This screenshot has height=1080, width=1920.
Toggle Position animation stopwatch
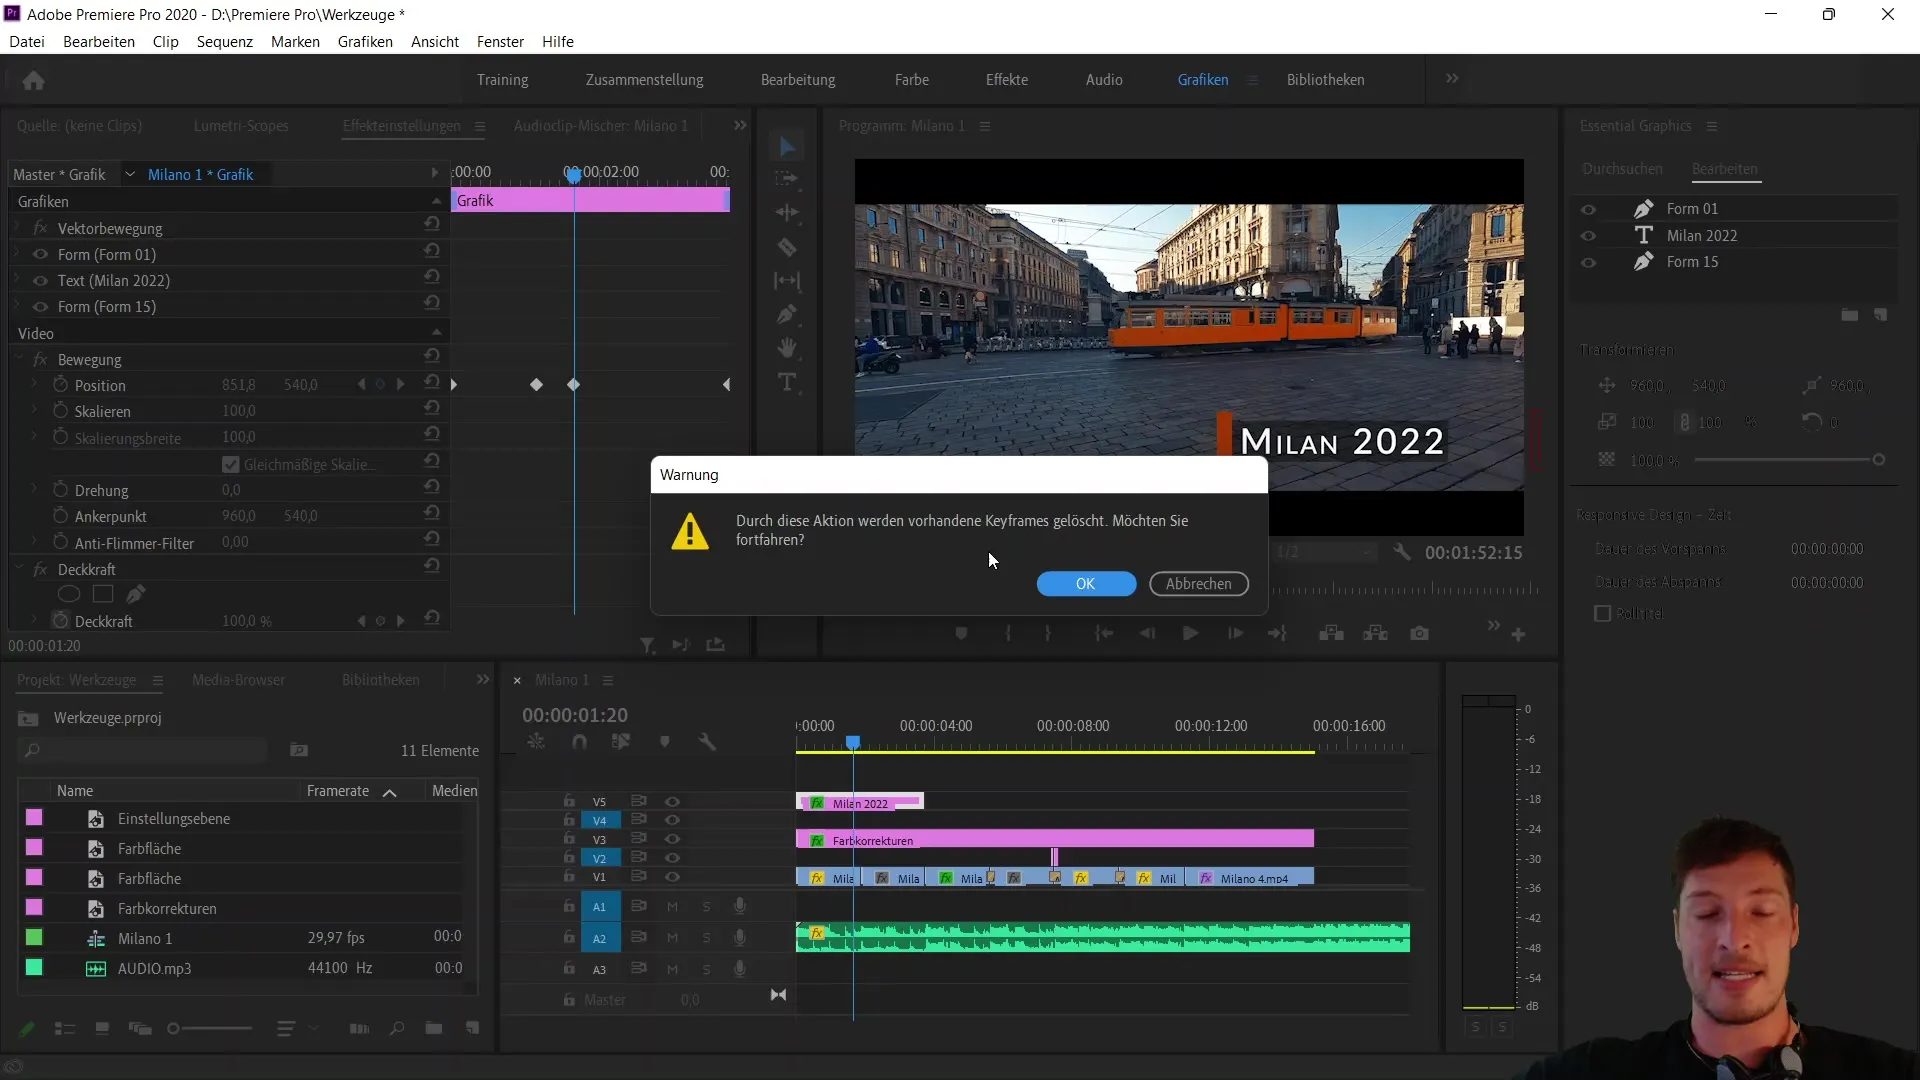point(60,385)
